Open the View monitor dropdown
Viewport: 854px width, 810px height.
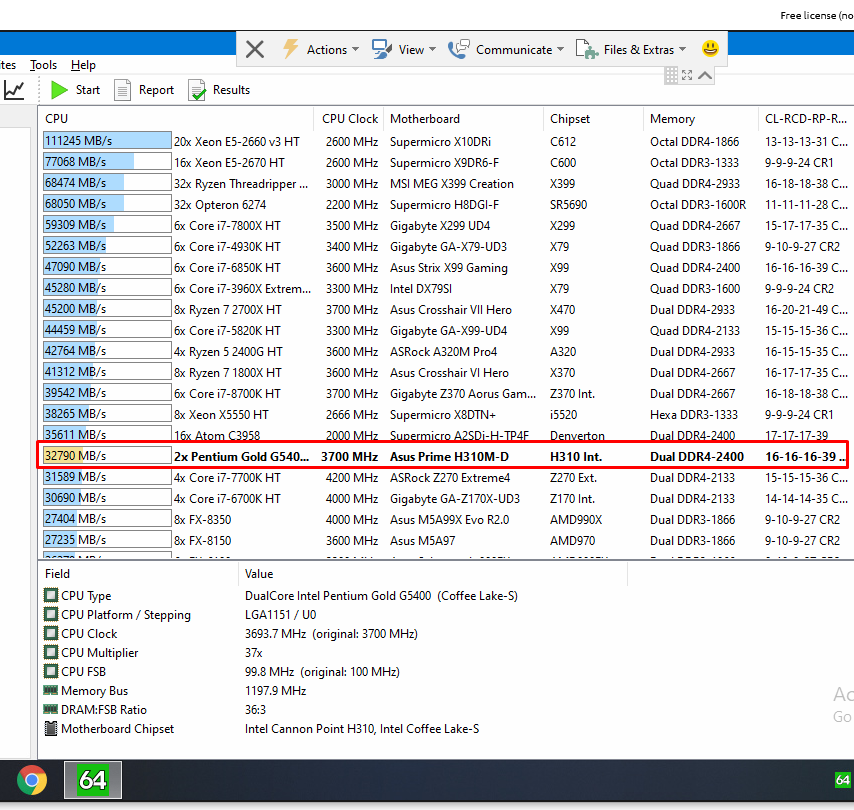click(x=404, y=50)
